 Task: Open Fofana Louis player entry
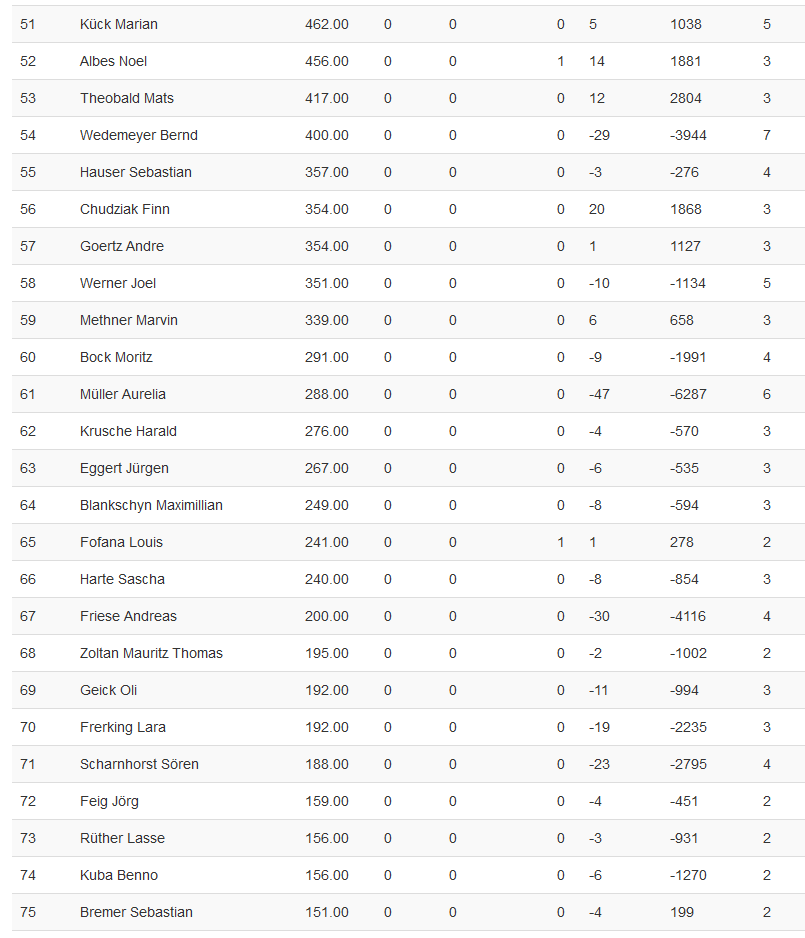[121, 542]
